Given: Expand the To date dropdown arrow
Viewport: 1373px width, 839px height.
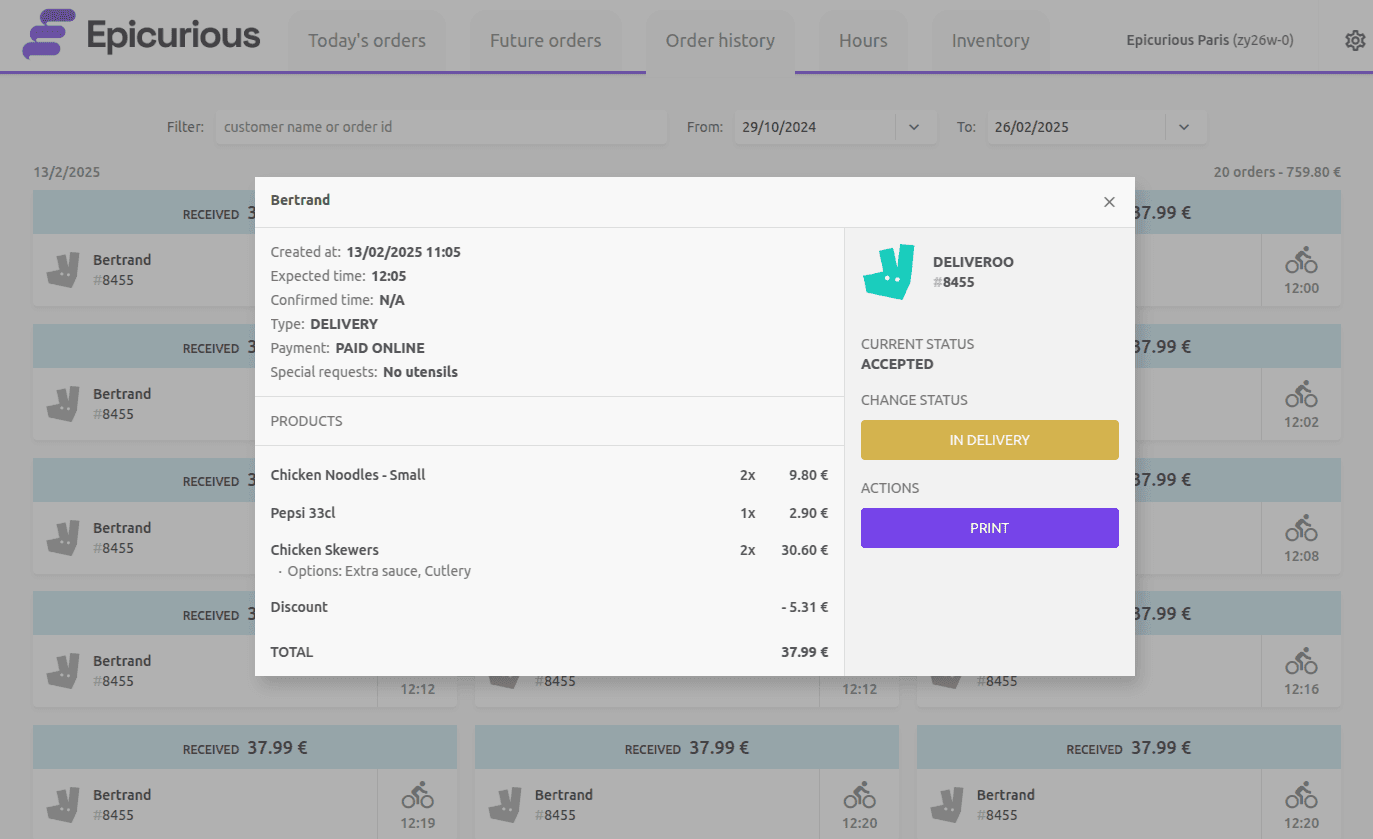Looking at the screenshot, I should 1184,127.
